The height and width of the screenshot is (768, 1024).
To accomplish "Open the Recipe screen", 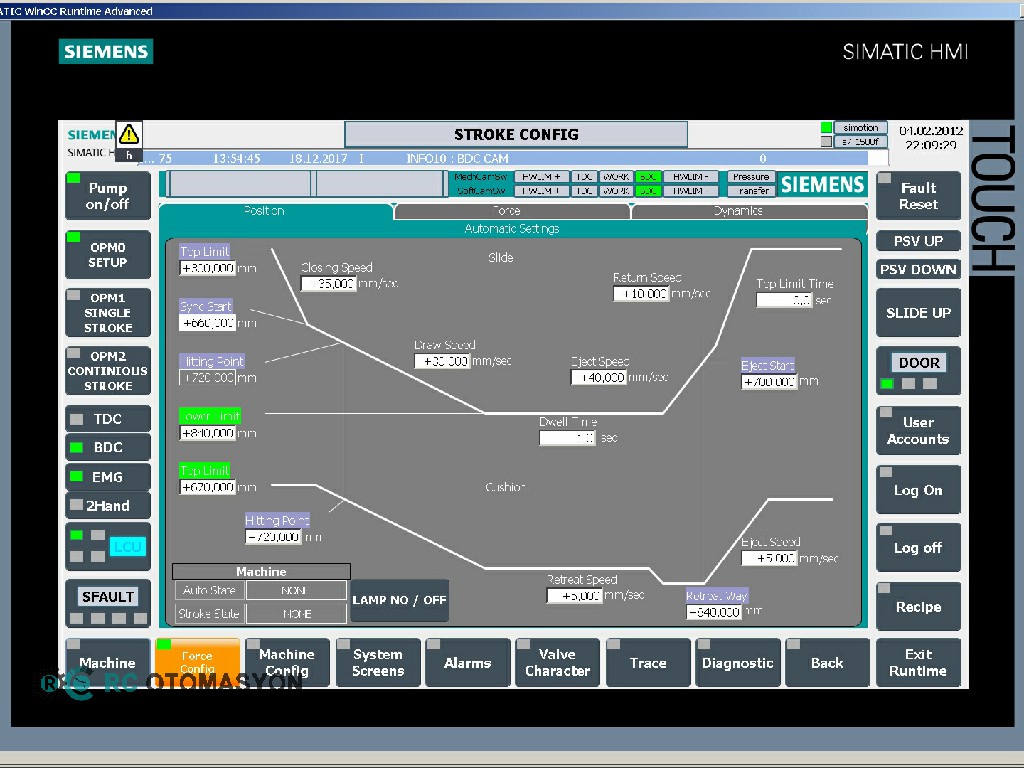I will pos(918,607).
